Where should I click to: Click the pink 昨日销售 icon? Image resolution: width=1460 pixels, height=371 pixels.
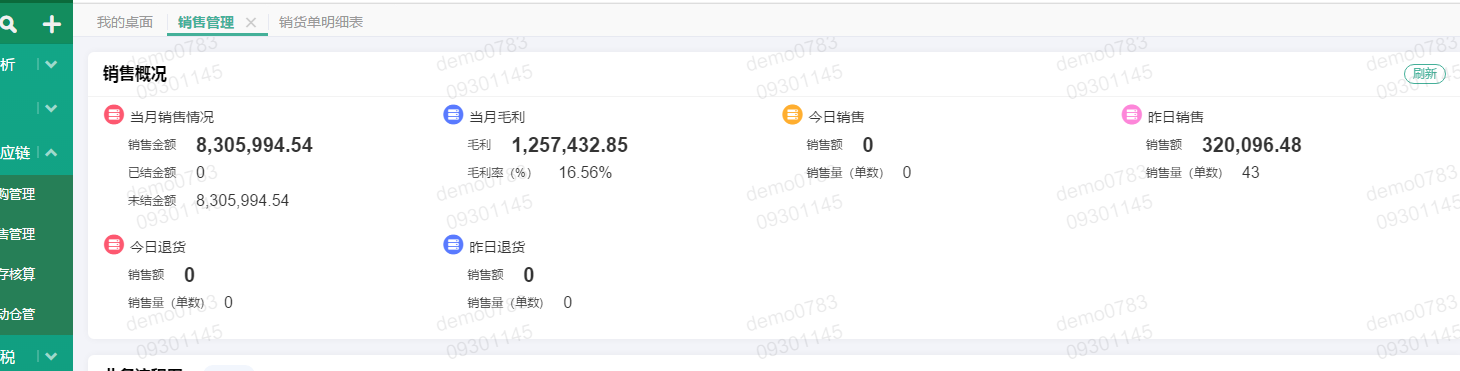click(x=1131, y=116)
